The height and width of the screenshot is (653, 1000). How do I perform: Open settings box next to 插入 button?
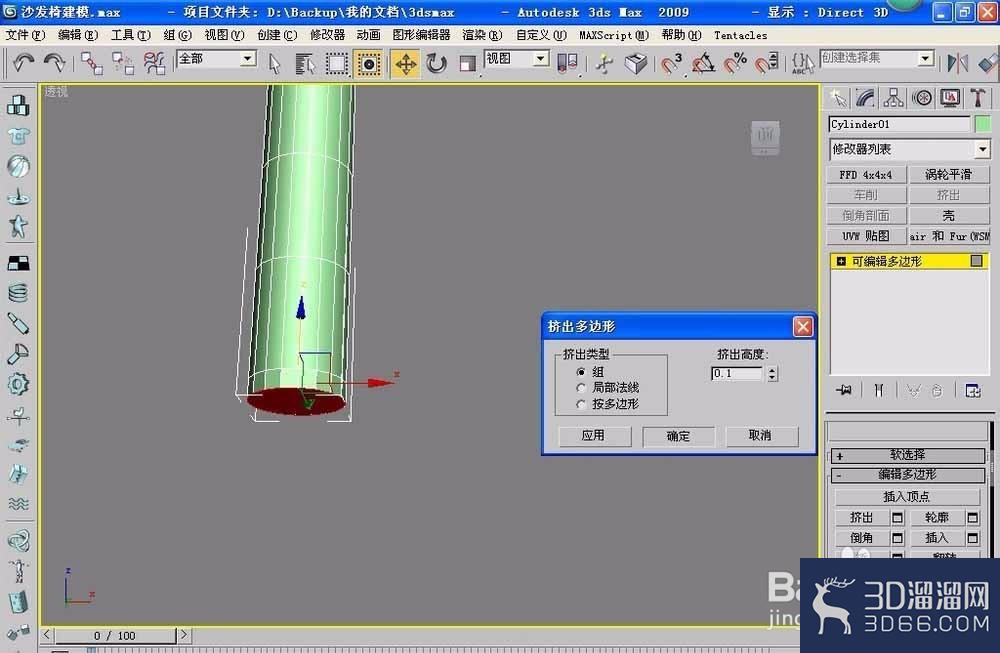click(973, 538)
